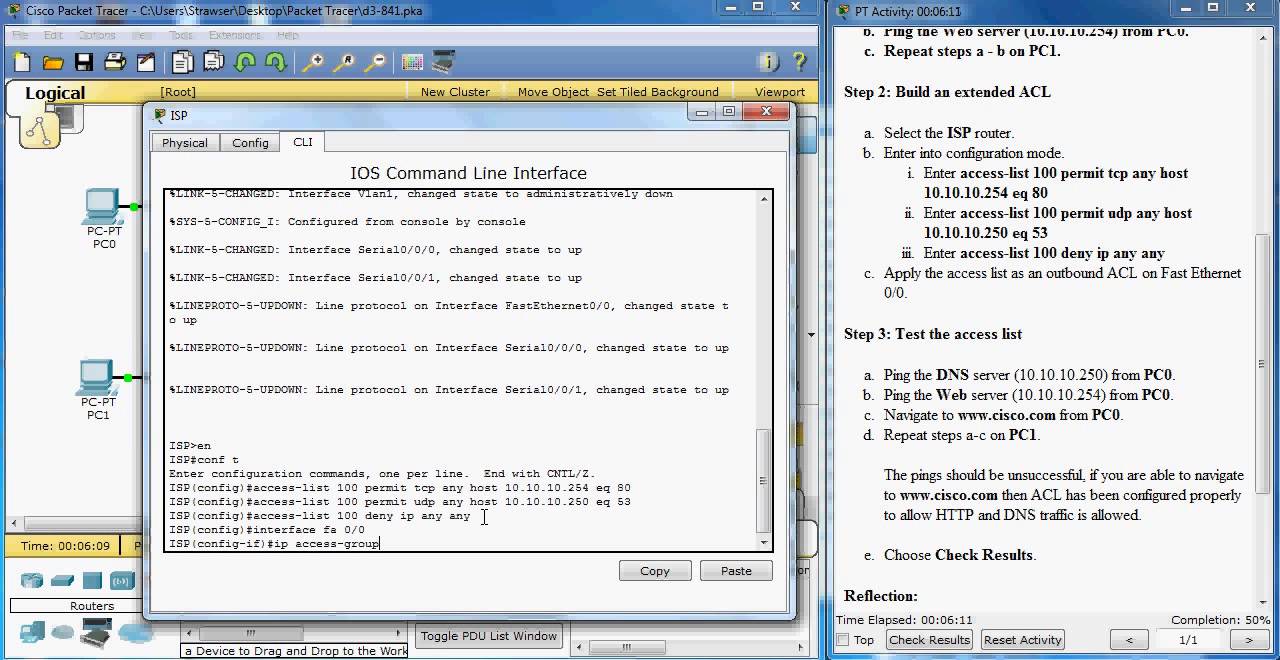Open the Activity Wizard toolbar icon
This screenshot has width=1280, height=660.
point(146,62)
